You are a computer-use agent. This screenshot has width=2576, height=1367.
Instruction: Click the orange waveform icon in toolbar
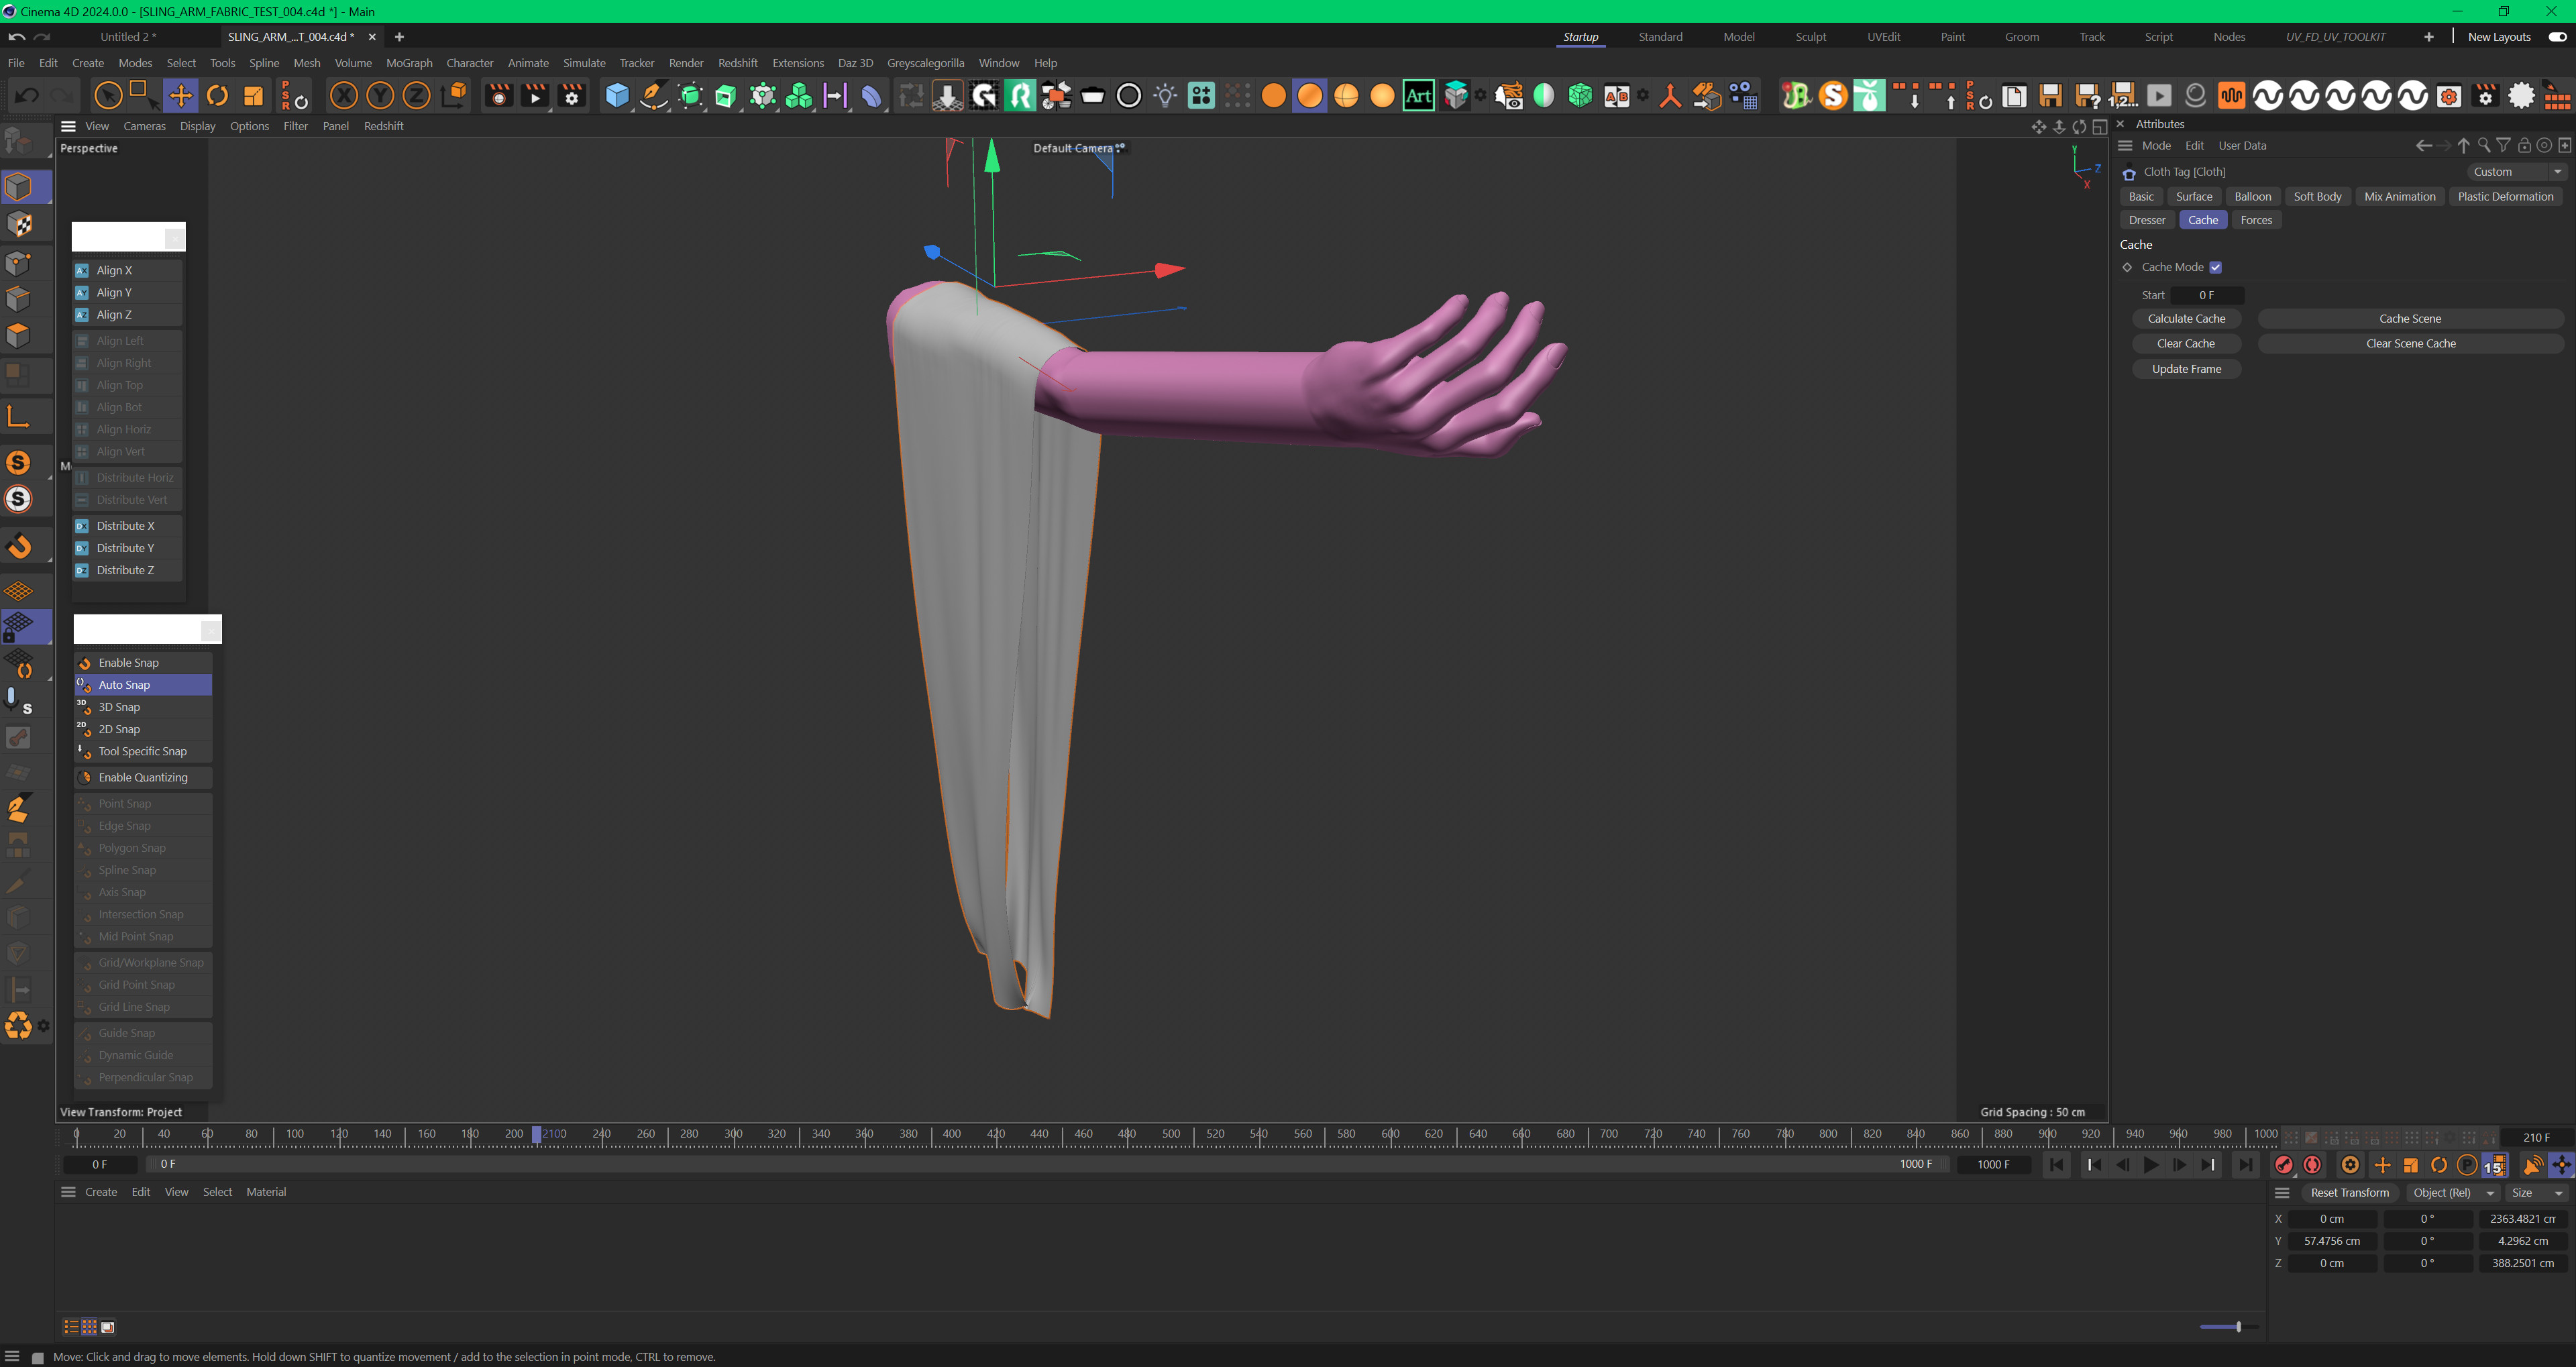(2231, 96)
